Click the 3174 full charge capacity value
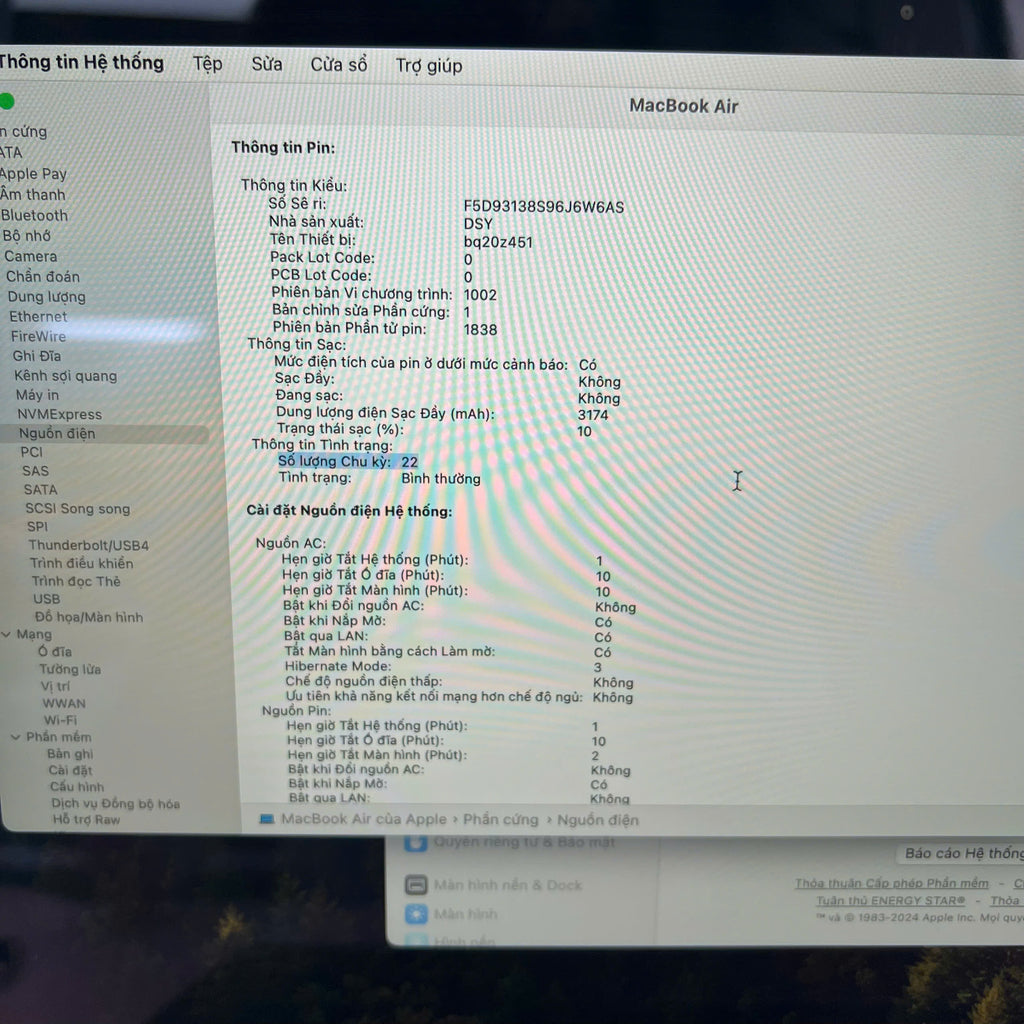Viewport: 1024px width, 1024px height. click(x=593, y=415)
